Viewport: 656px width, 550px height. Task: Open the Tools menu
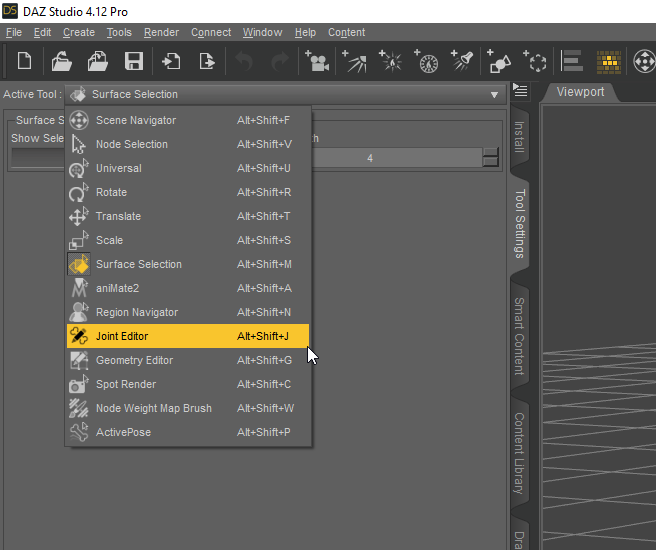[119, 32]
